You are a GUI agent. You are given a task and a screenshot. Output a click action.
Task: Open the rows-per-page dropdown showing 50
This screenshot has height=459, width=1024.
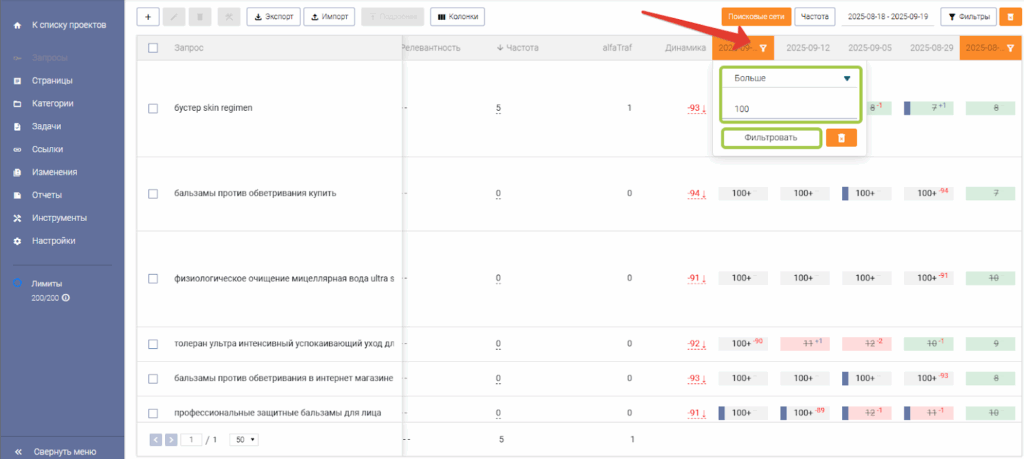243,439
